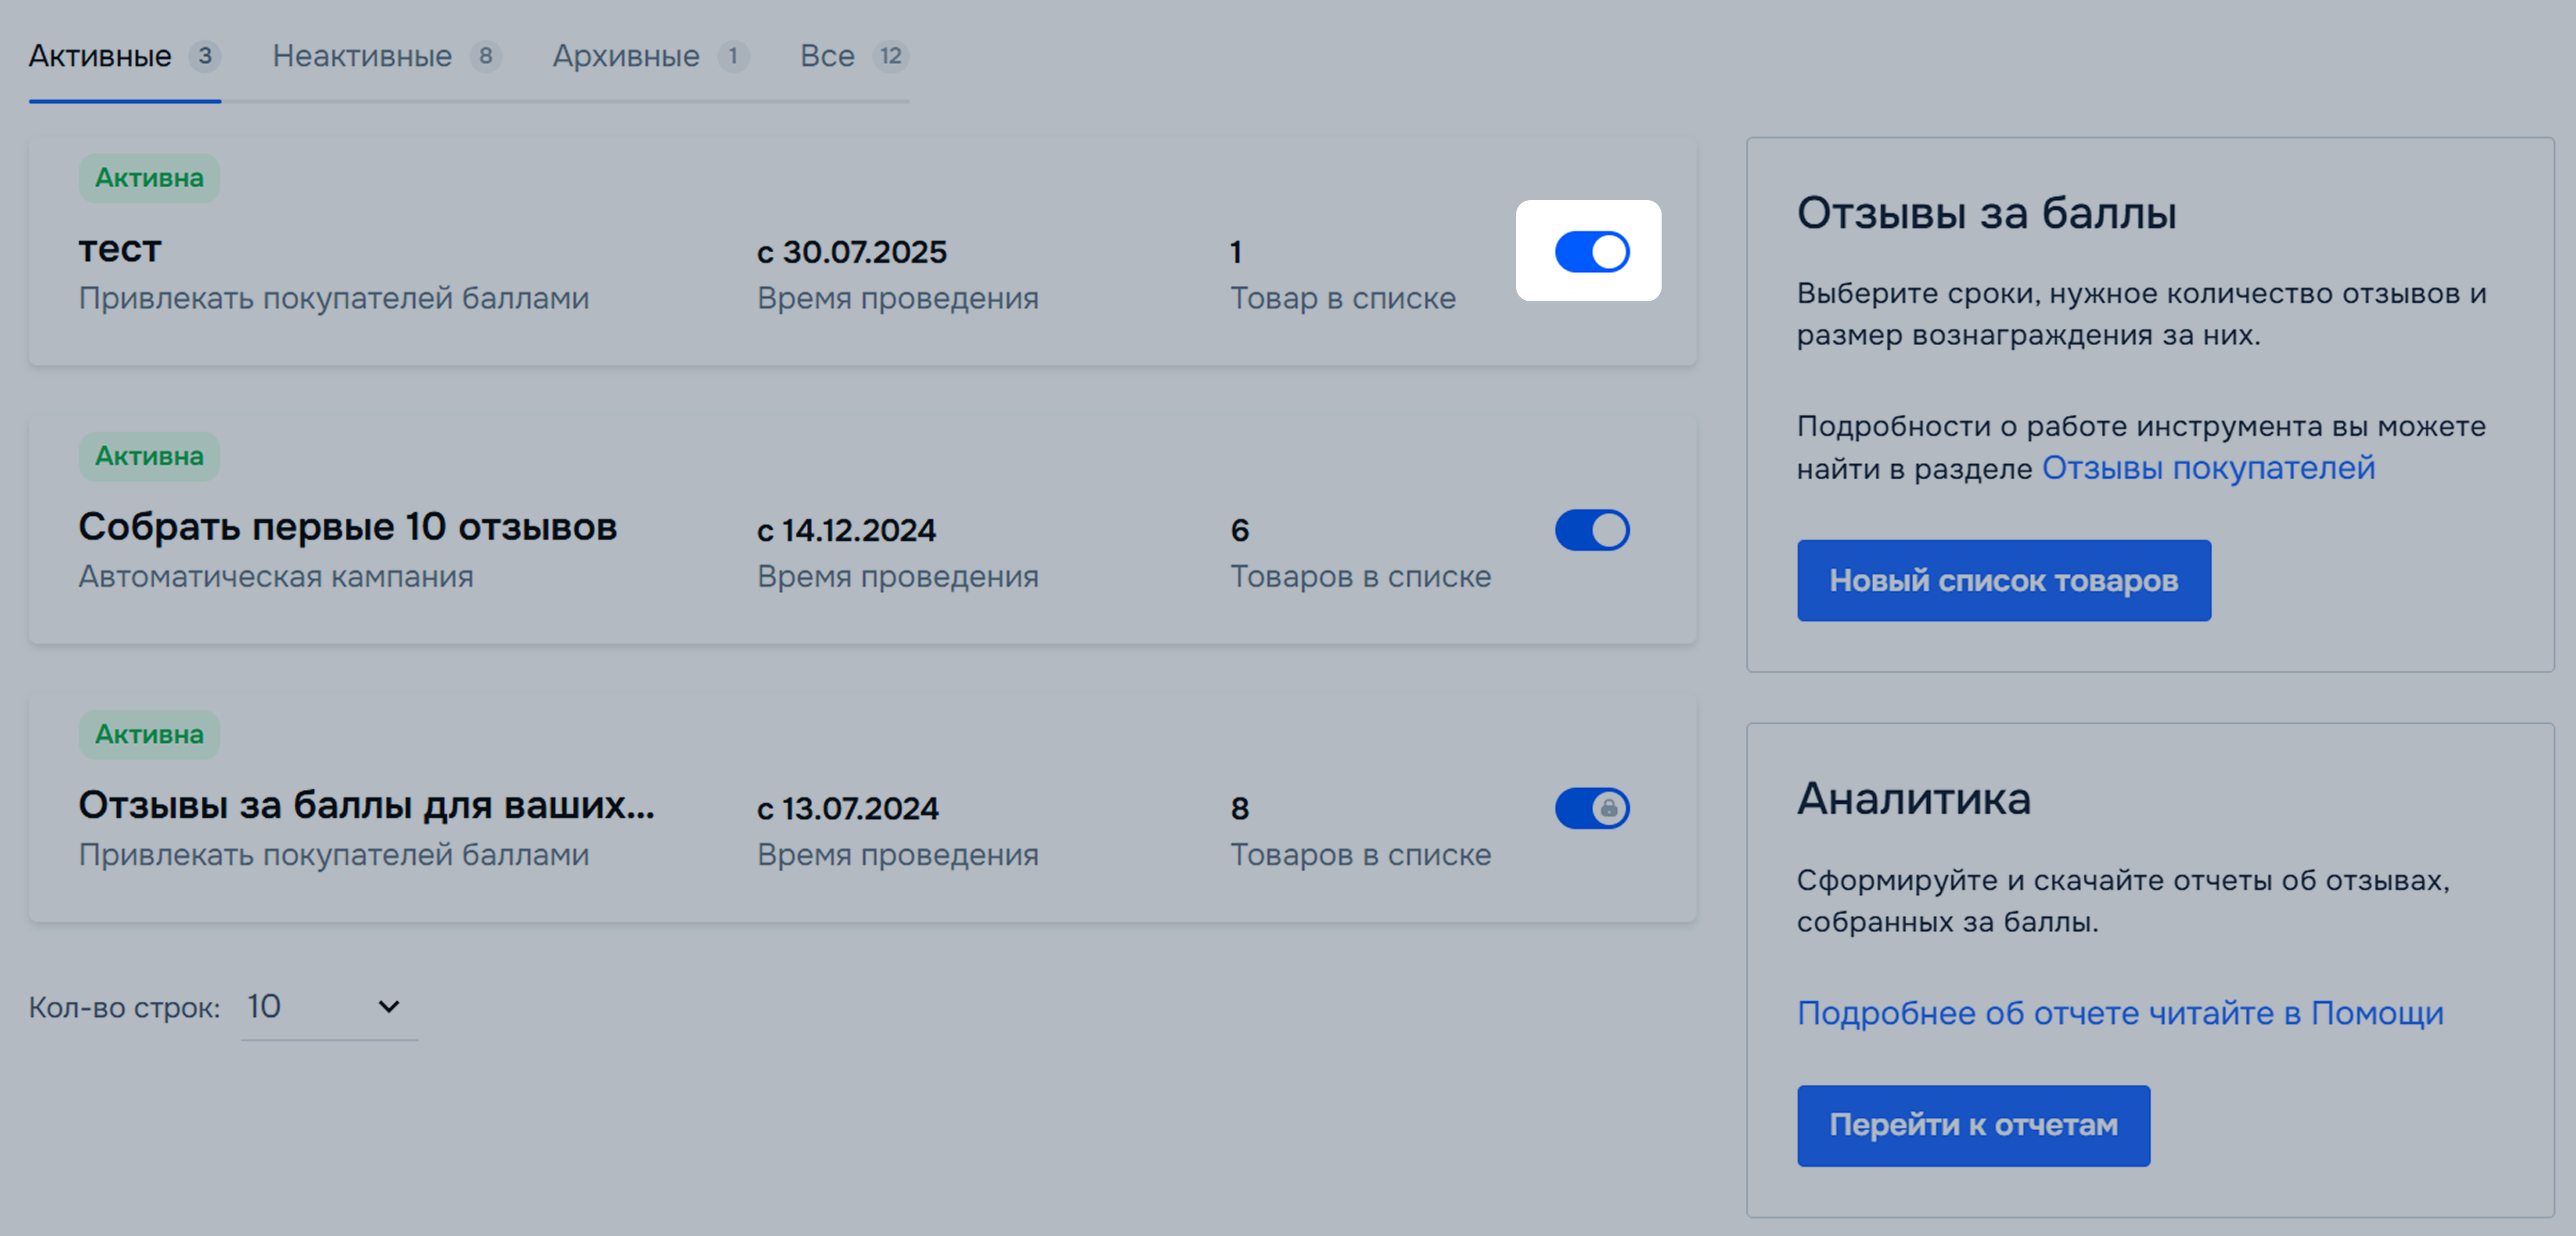
Task: Click the chevron next to 10 rows
Action: pos(389,1007)
